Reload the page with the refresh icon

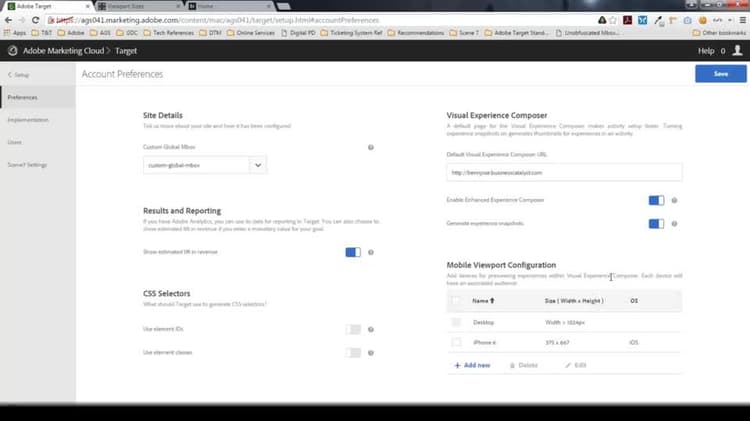35,20
